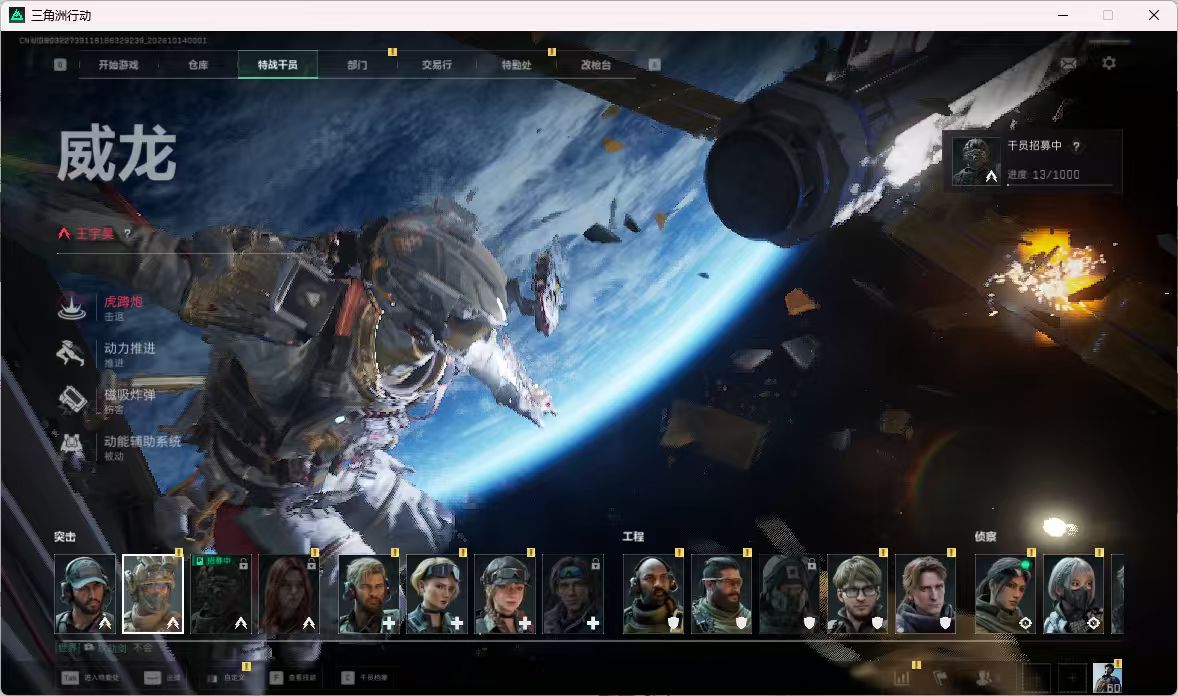The width and height of the screenshot is (1178, 696).
Task: Select the 动力推进 skill icon
Action: [71, 353]
